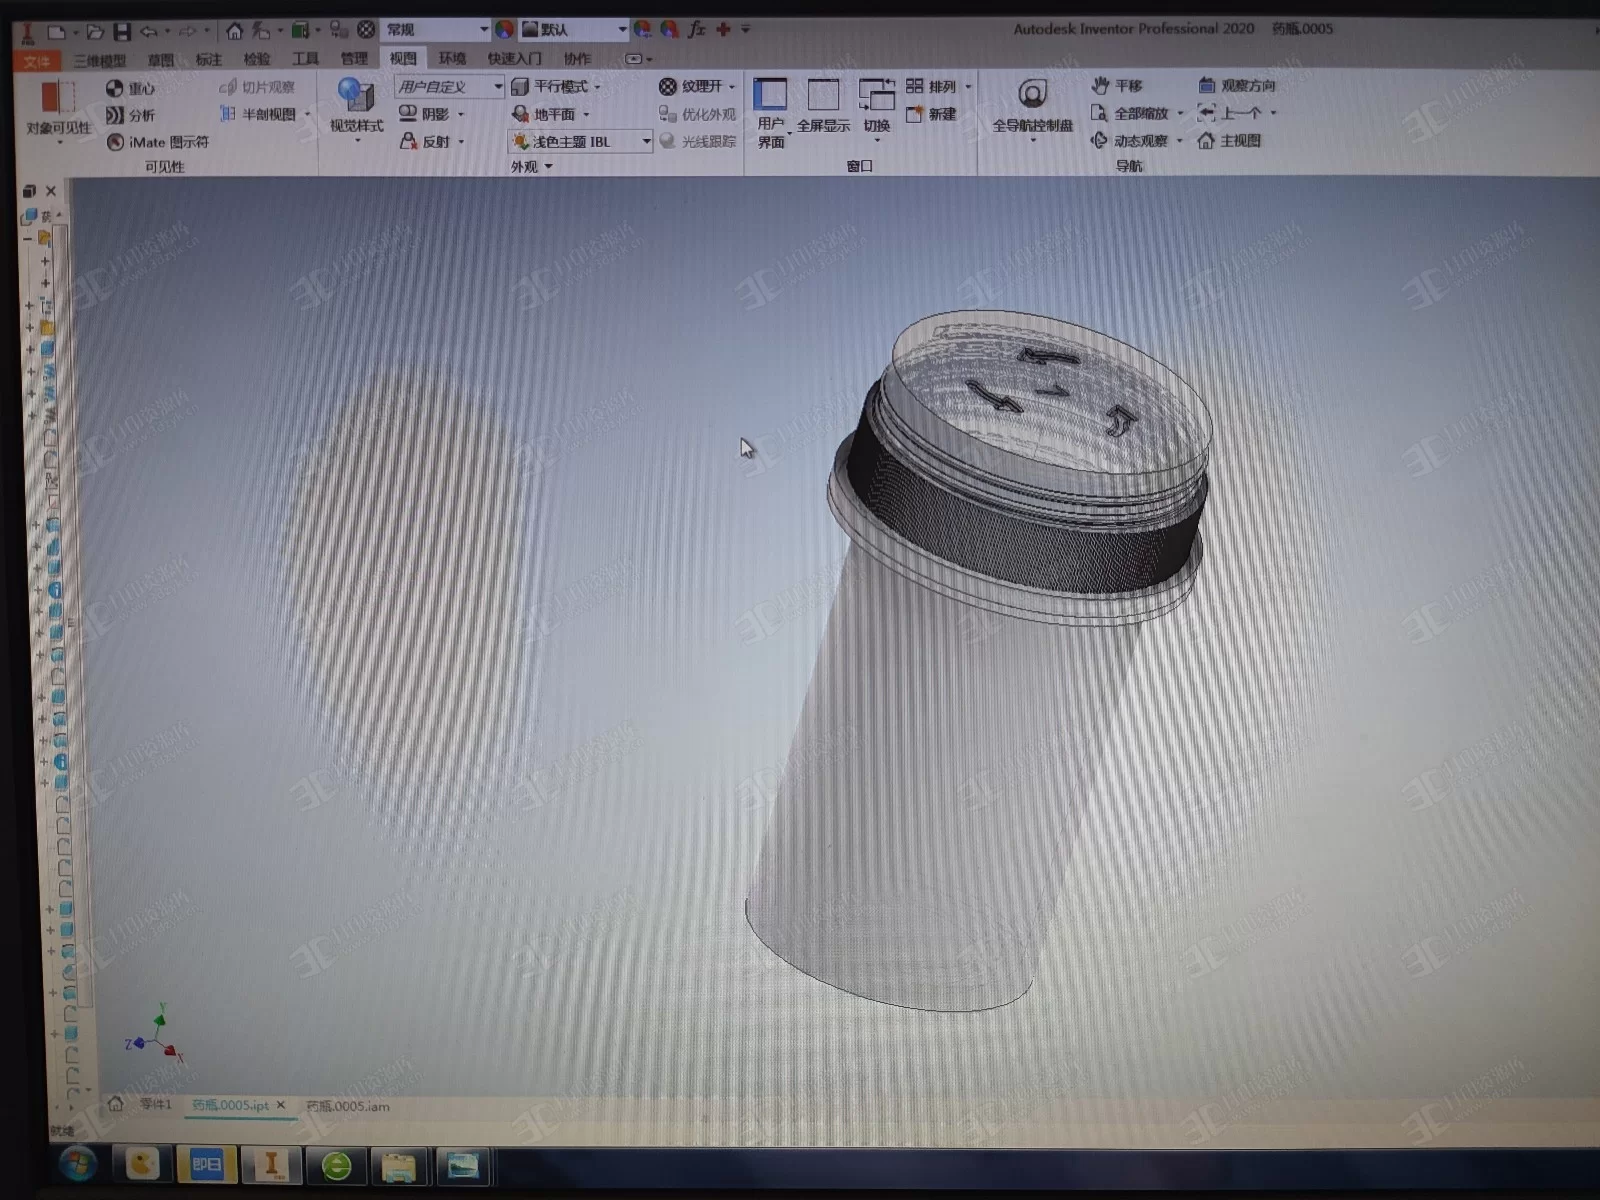Close the 药瓶.0005.ipt document tab
Screen dimensions: 1600x1200
281,1105
